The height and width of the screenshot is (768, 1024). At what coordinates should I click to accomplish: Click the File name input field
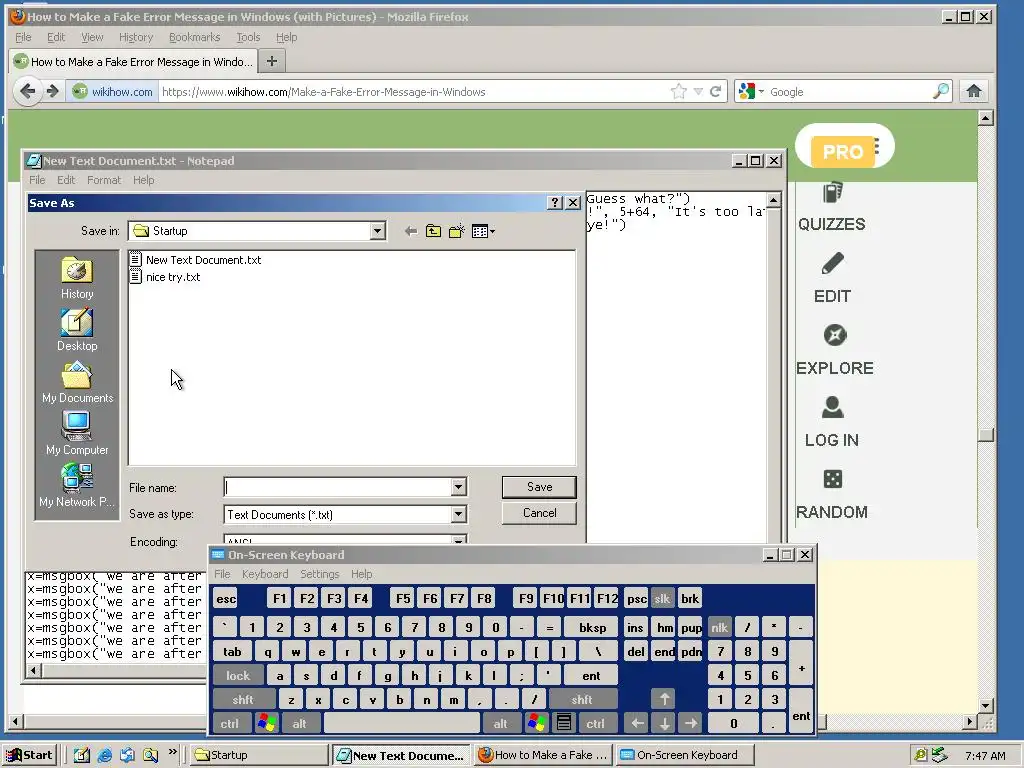pyautogui.click(x=338, y=487)
